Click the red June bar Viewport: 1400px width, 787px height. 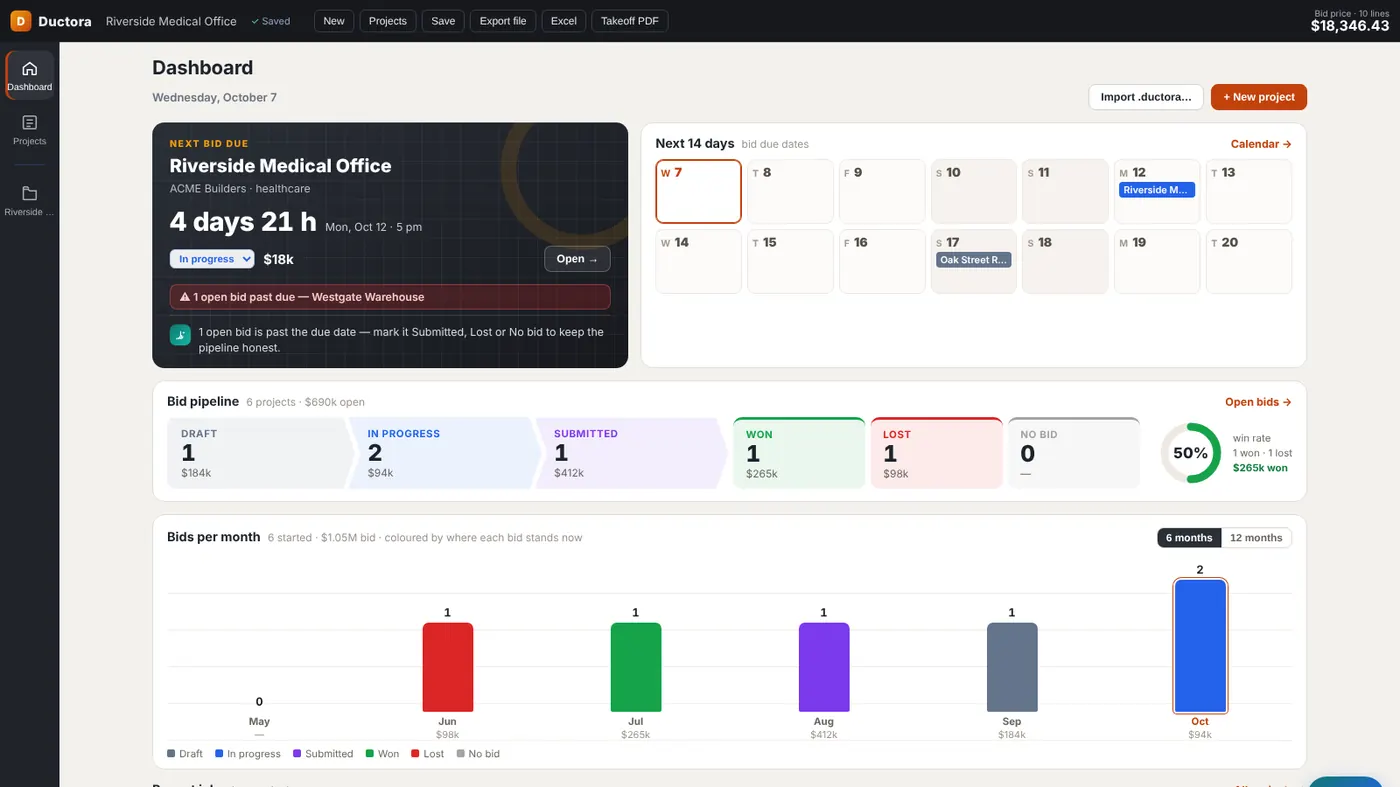[448, 667]
